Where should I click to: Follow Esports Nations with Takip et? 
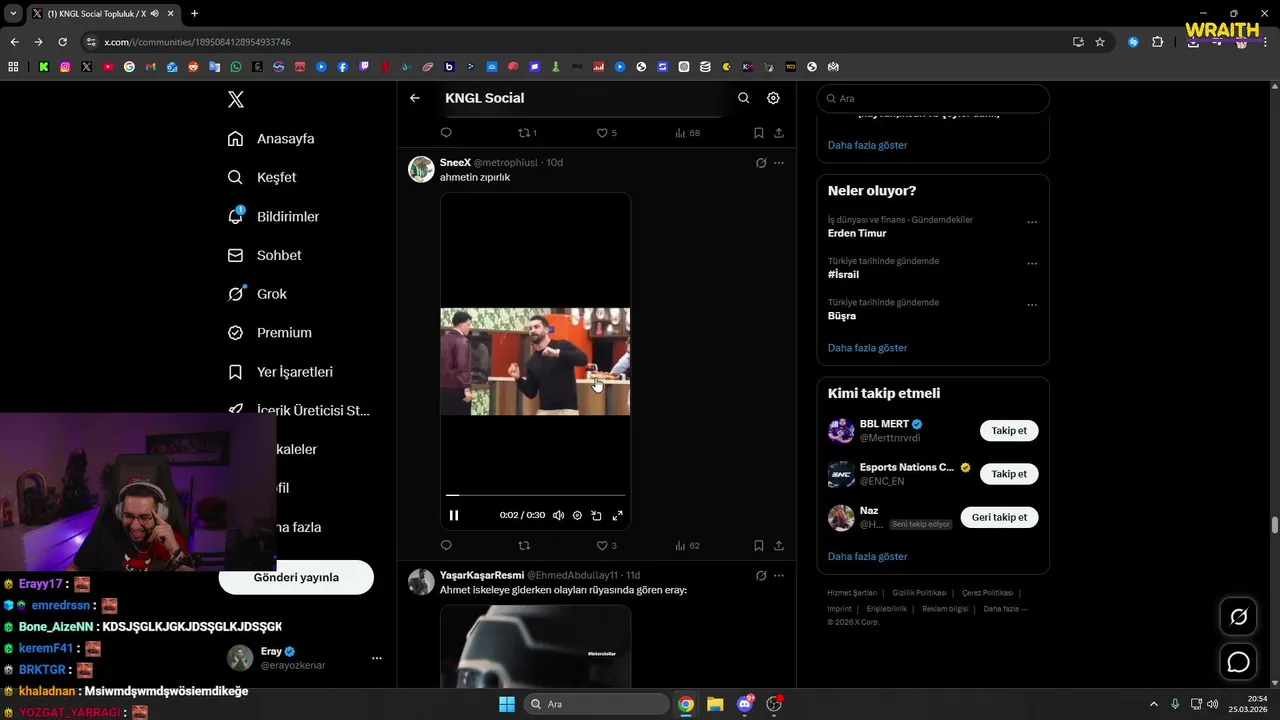1009,474
